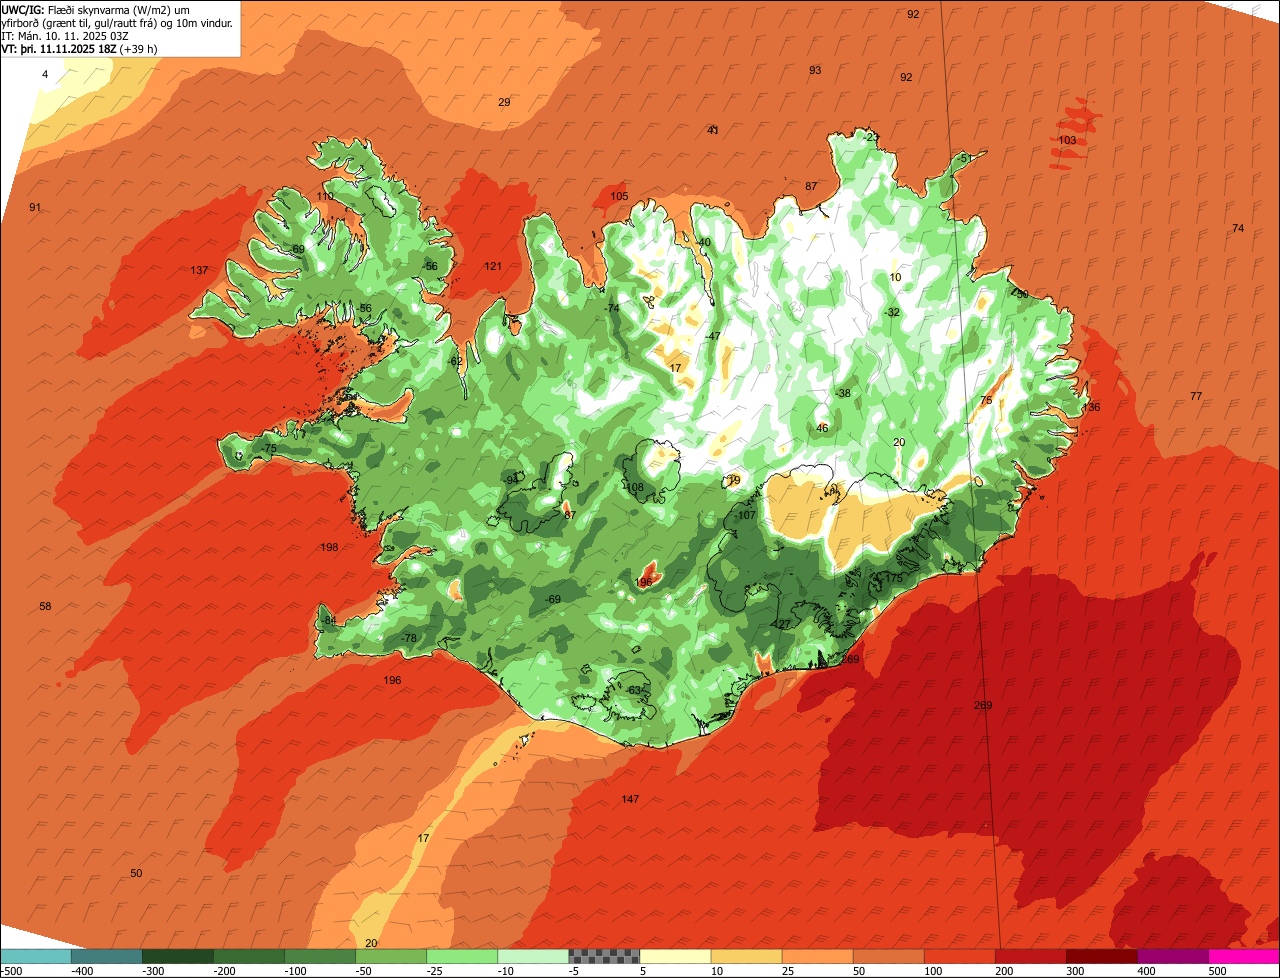Image resolution: width=1280 pixels, height=978 pixels.
Task: Click the '105' value off the north coast
Action: pos(619,197)
